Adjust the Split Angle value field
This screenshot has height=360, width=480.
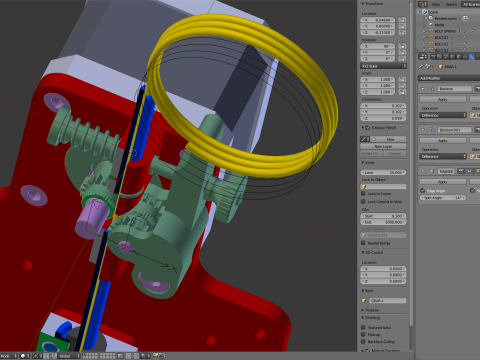443,198
